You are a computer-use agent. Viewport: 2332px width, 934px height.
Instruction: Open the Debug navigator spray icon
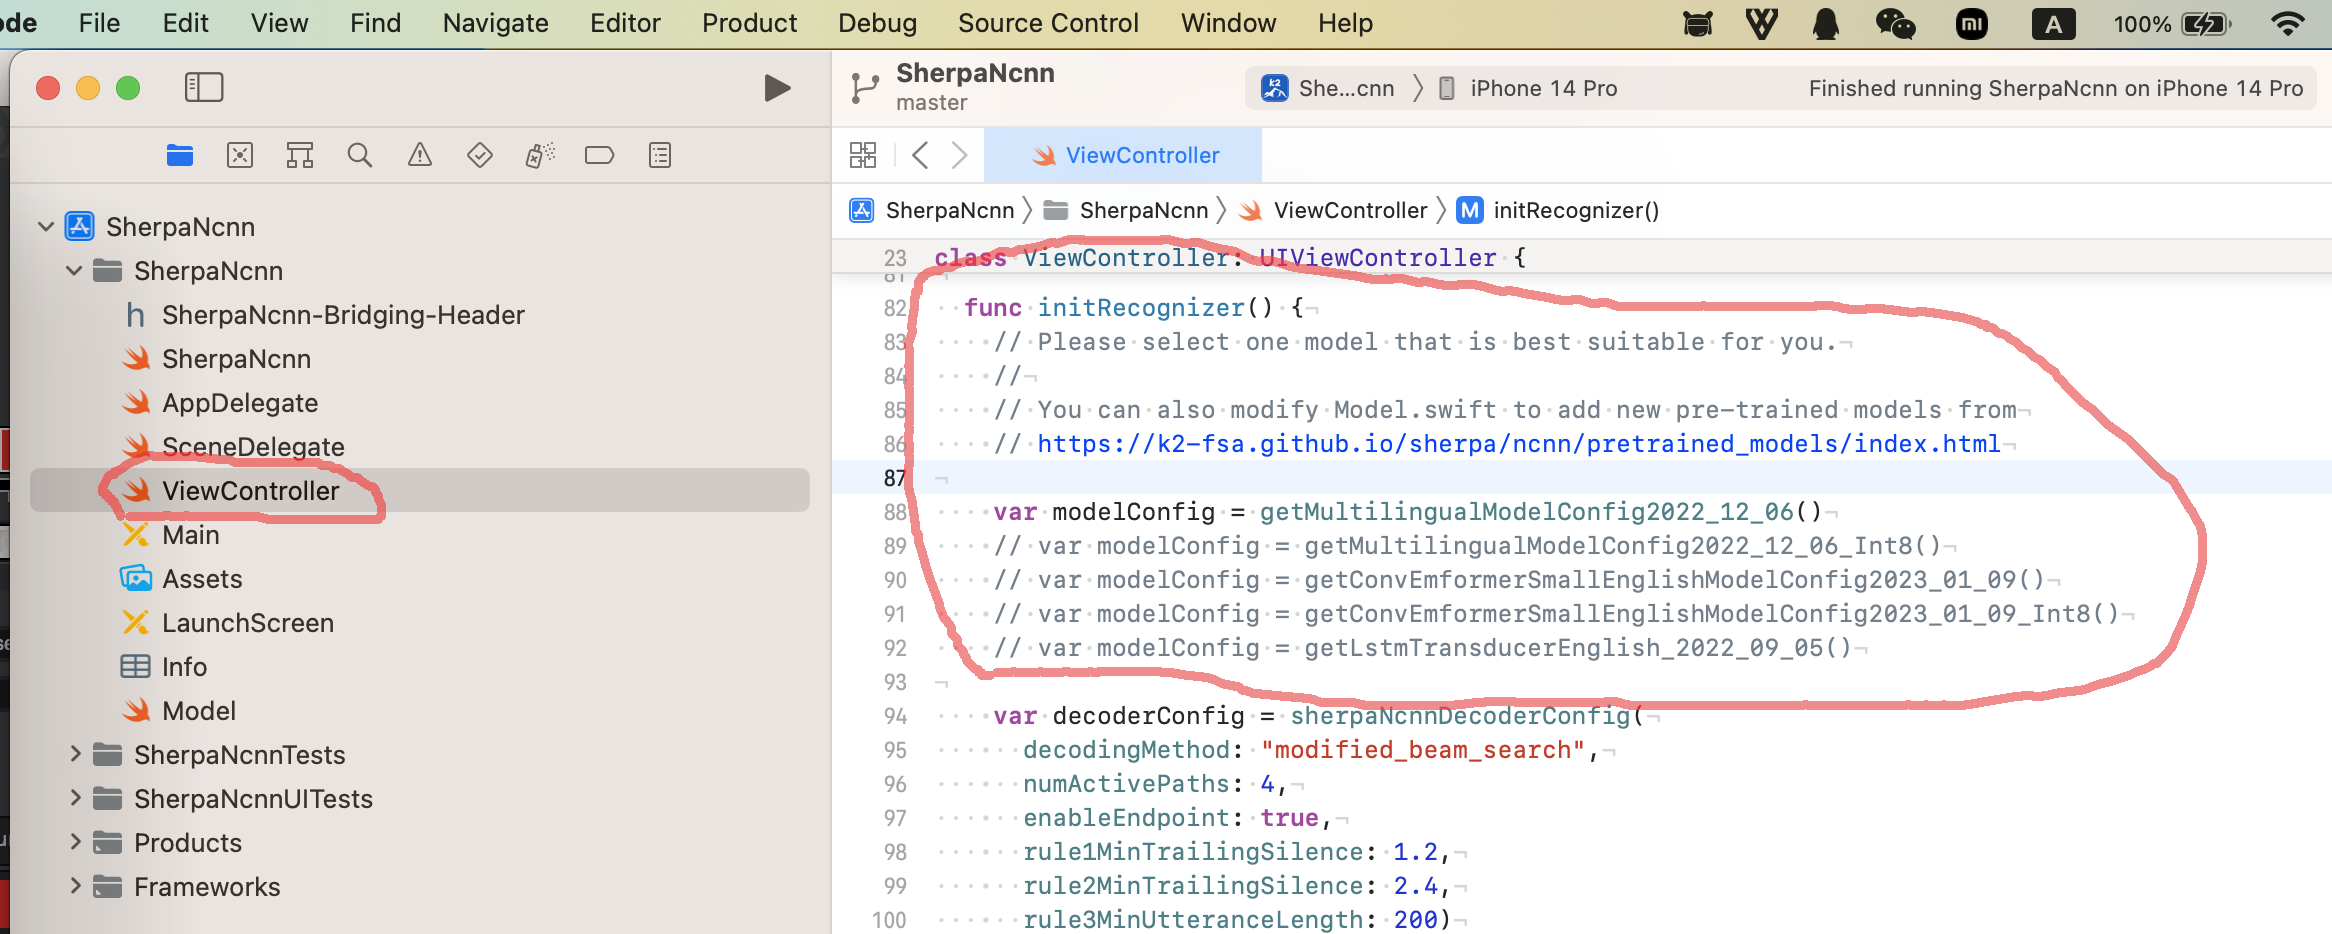(x=540, y=155)
